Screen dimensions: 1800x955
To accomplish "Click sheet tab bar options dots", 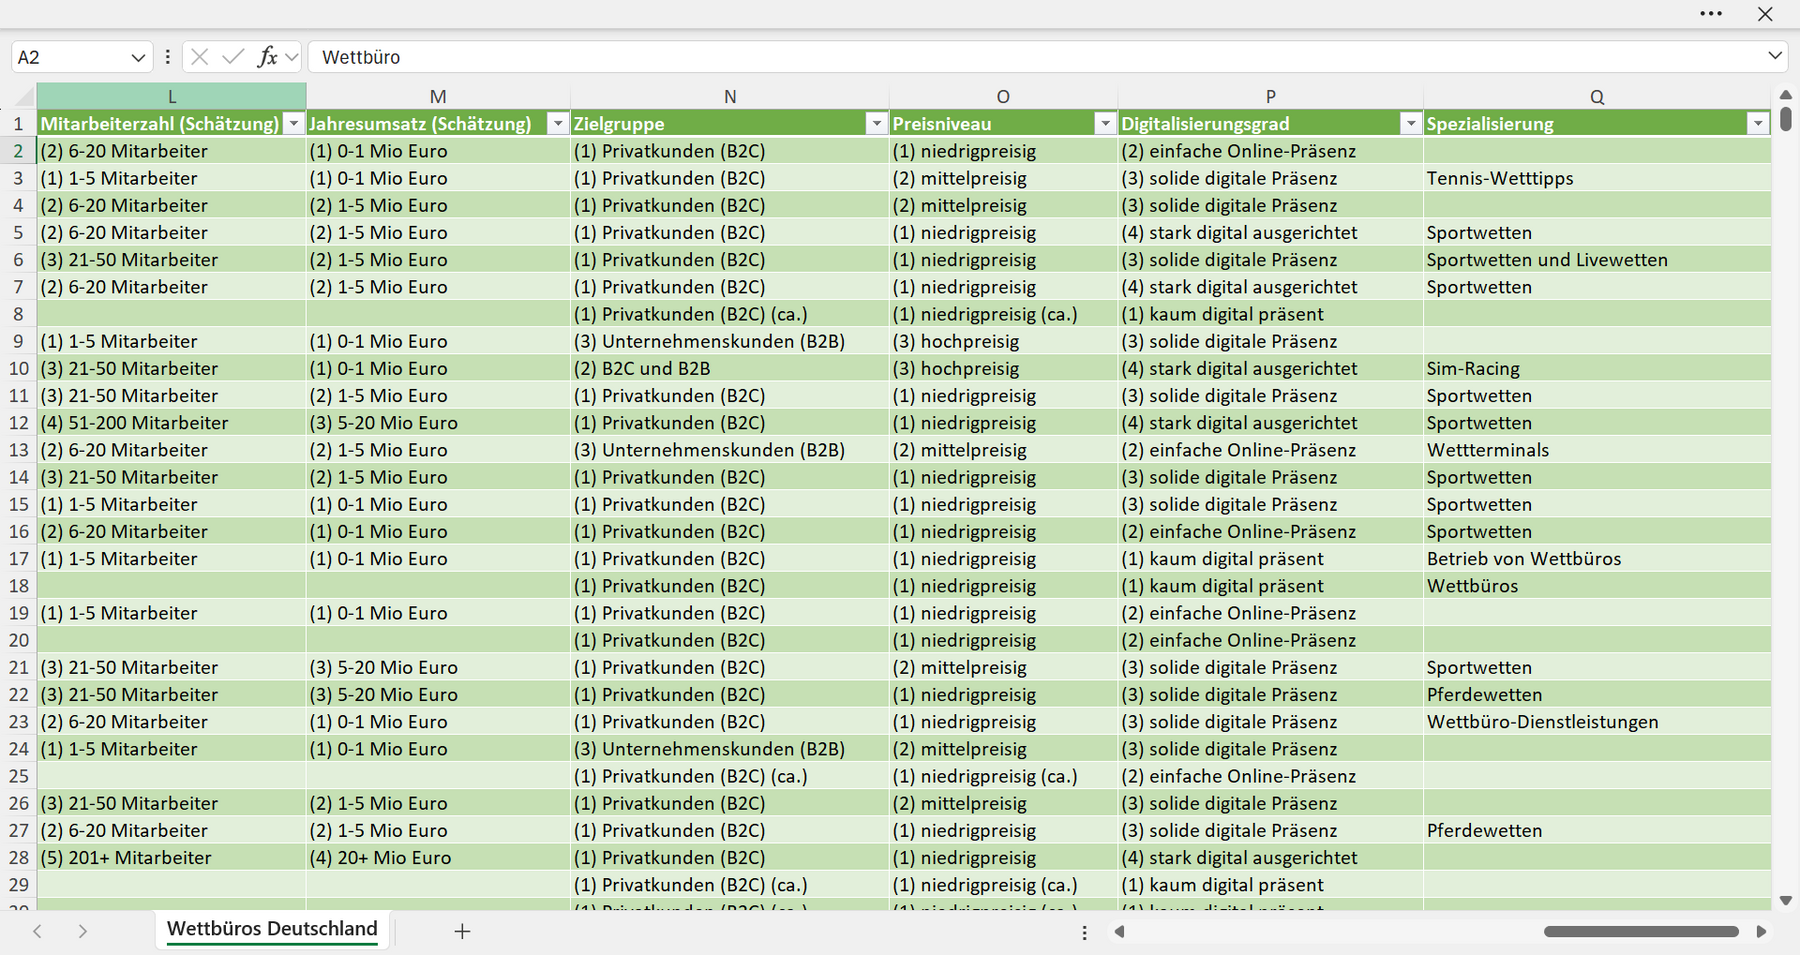I will [x=1085, y=932].
